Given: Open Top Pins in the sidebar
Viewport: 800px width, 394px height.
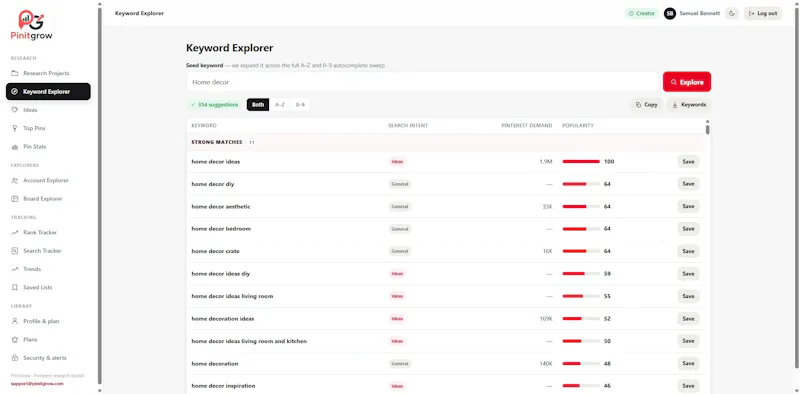Looking at the screenshot, I should 48,128.
